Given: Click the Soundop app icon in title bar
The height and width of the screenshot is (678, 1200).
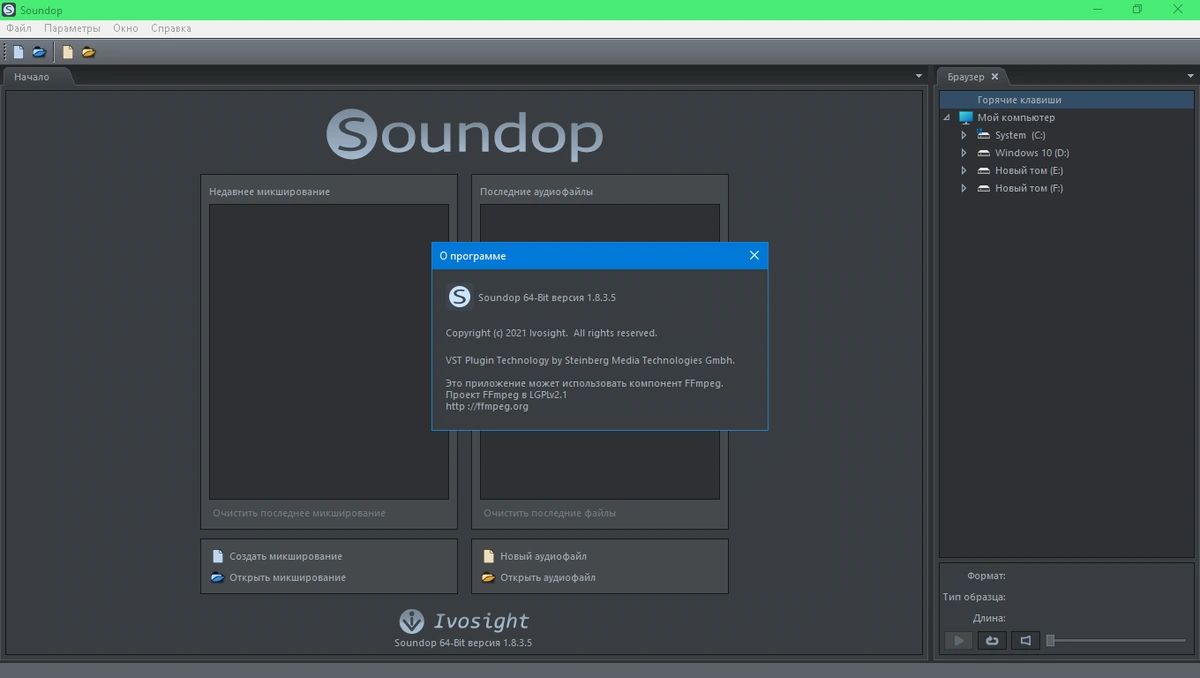Looking at the screenshot, I should 9,10.
